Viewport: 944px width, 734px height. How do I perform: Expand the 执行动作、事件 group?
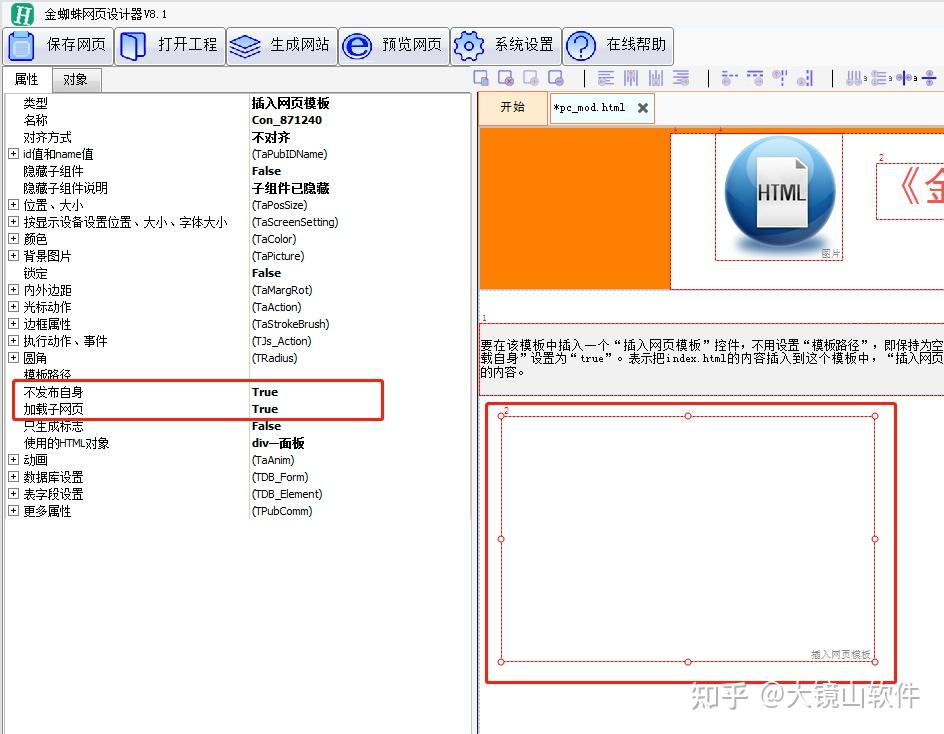pyautogui.click(x=13, y=340)
